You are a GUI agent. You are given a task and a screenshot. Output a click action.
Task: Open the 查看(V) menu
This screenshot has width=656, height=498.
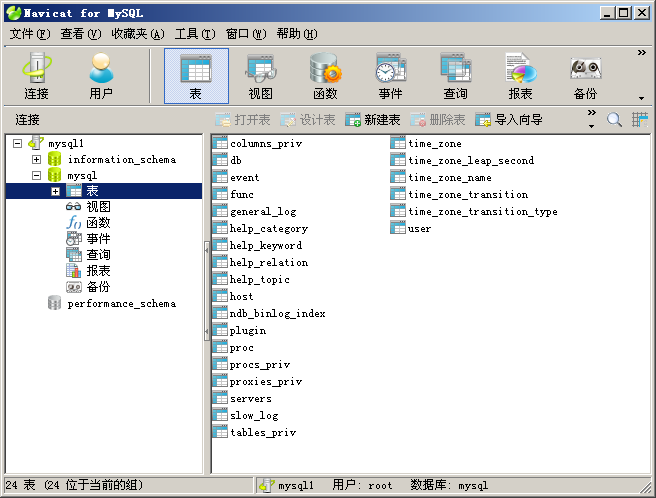[81, 33]
